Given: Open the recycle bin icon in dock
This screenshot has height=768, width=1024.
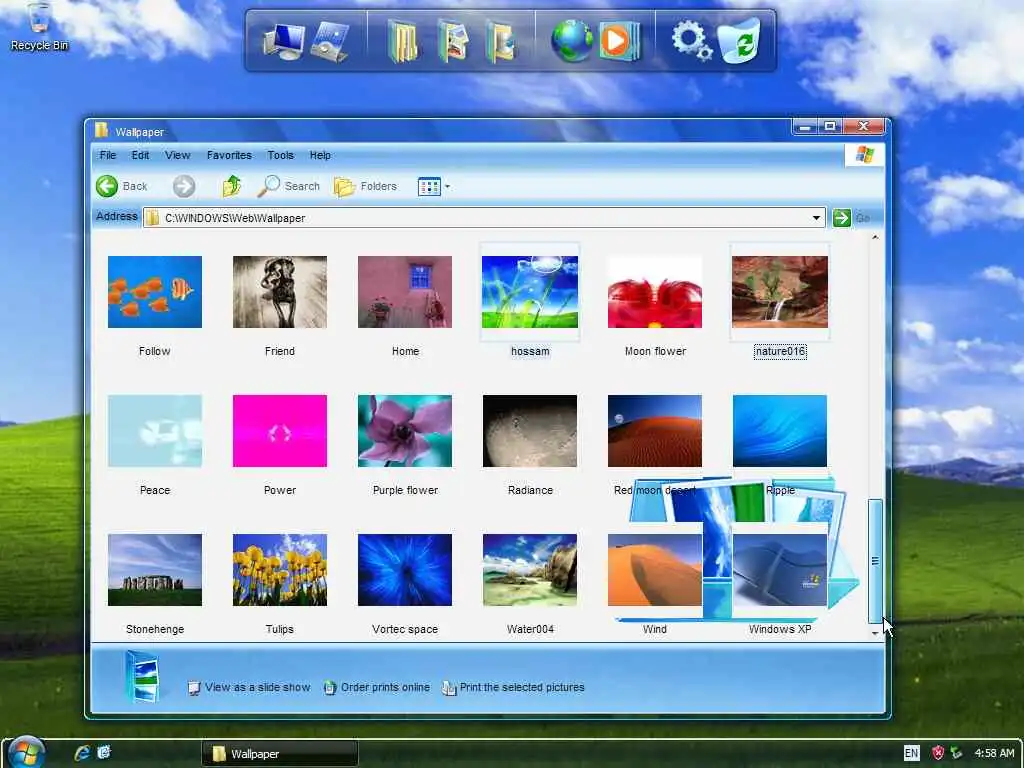Looking at the screenshot, I should point(740,40).
